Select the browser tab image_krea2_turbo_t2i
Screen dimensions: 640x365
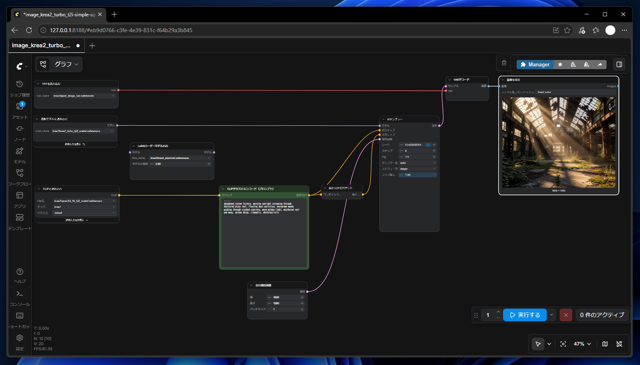pyautogui.click(x=58, y=14)
